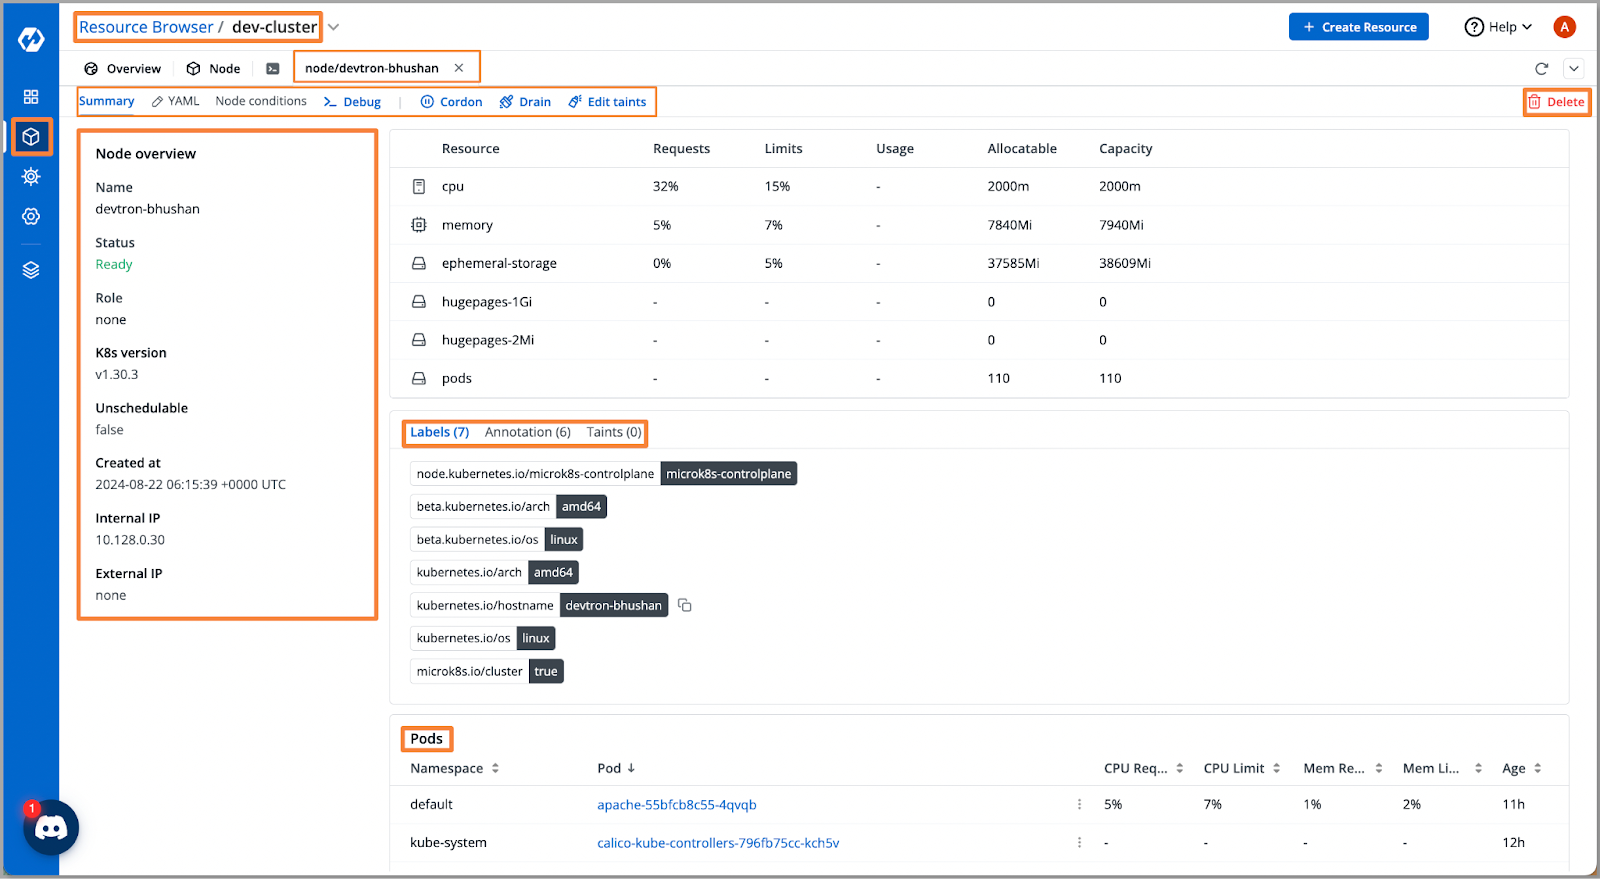This screenshot has height=879, width=1600.
Task: Click the Capacity column header
Action: tap(1126, 149)
